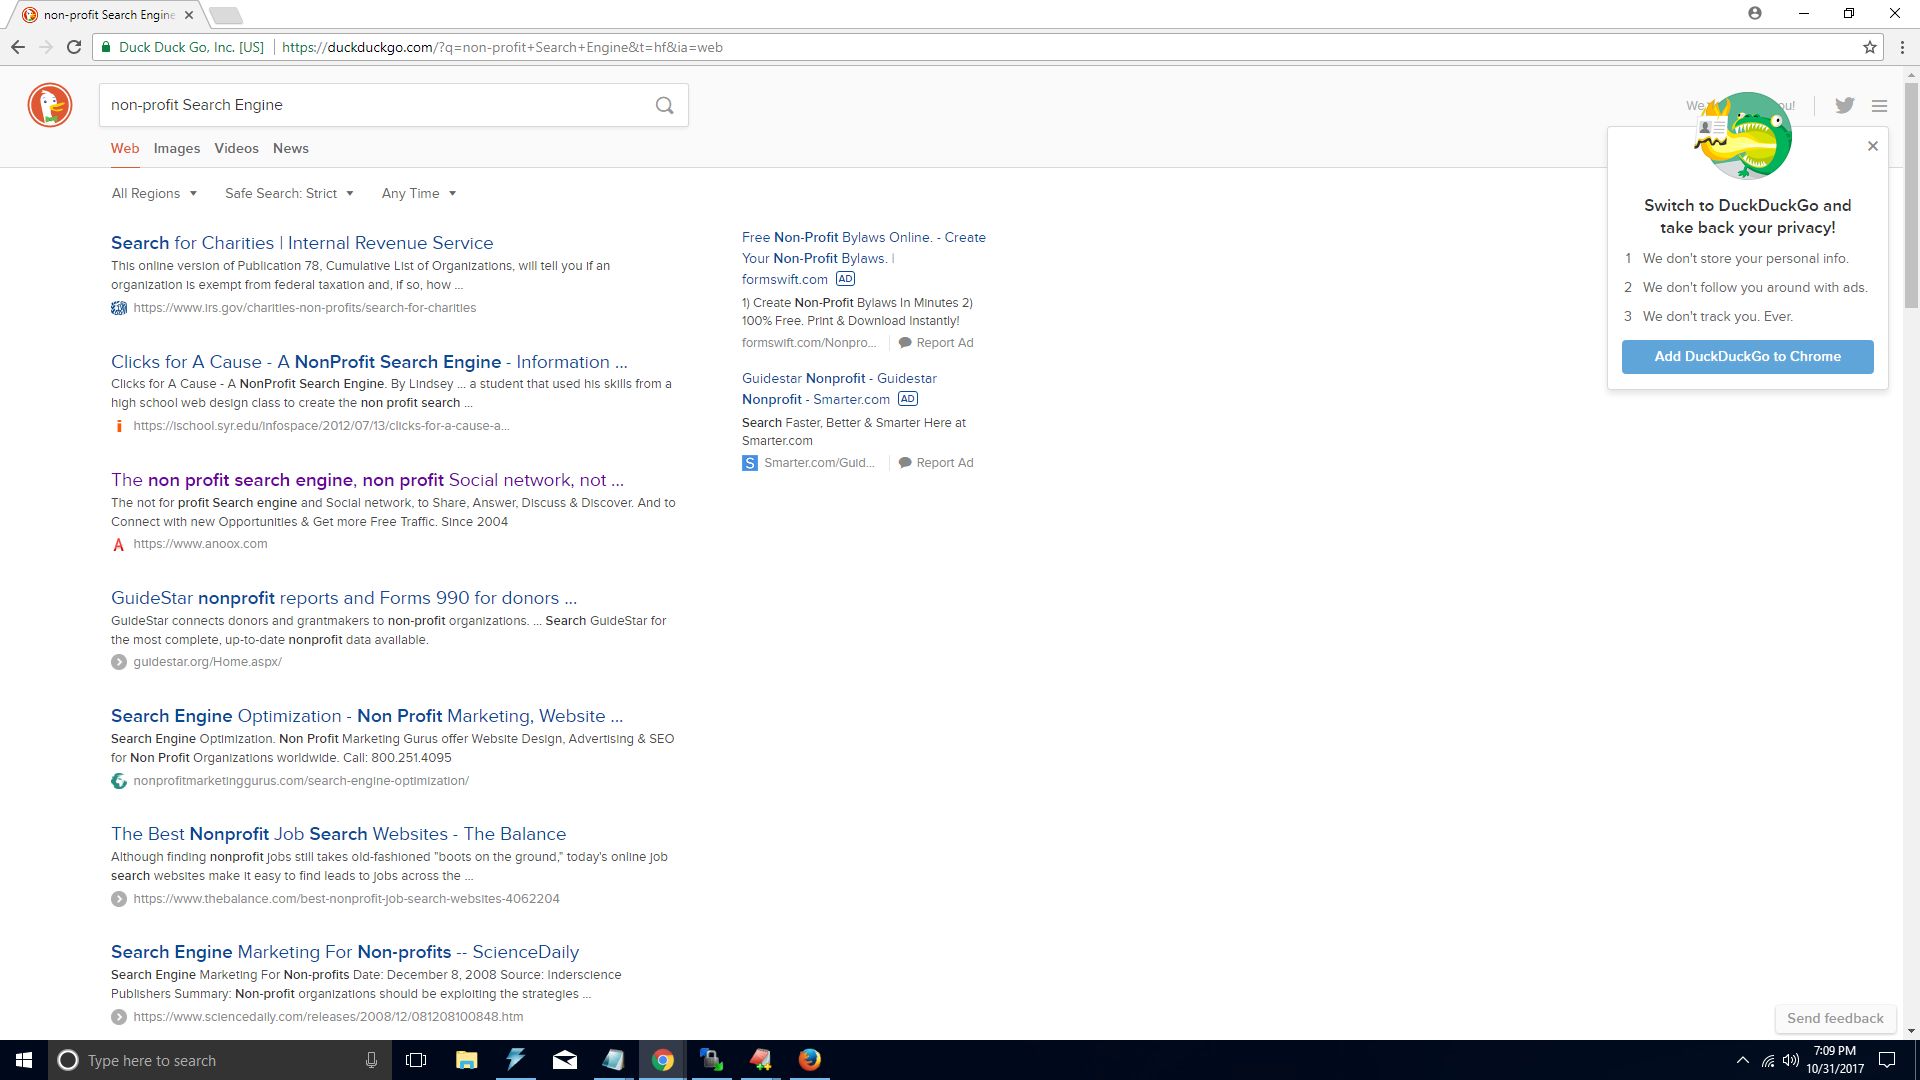Click the volume tray icon
1920x1080 pixels.
1790,1060
